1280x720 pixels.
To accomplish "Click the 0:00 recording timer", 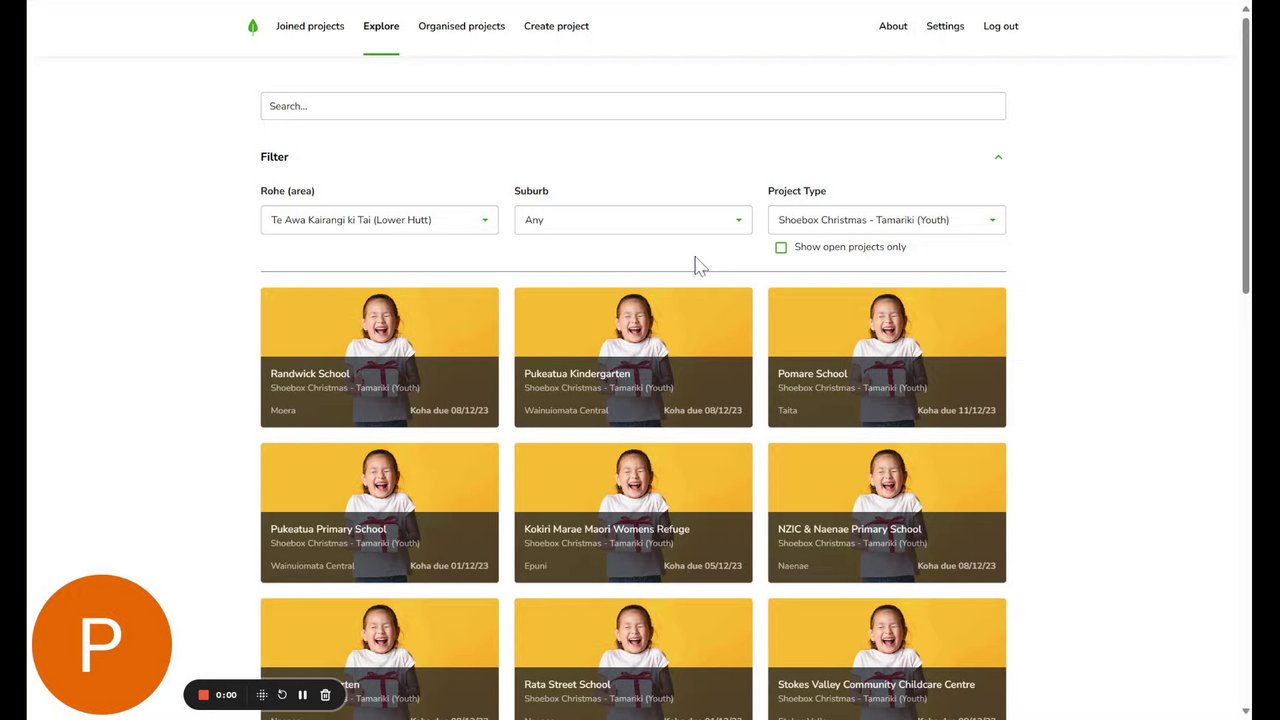I will pos(226,695).
